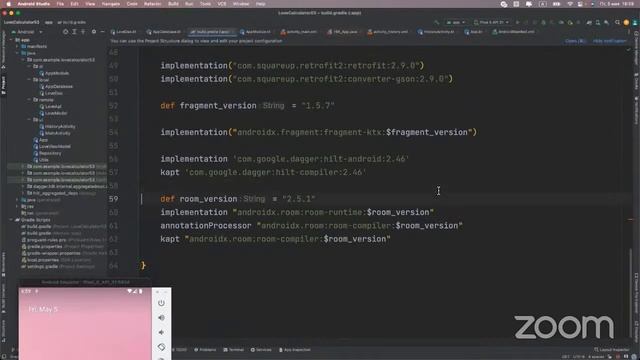Select LoveModel in project tree
The width and height of the screenshot is (640, 360).
pyautogui.click(x=53, y=113)
